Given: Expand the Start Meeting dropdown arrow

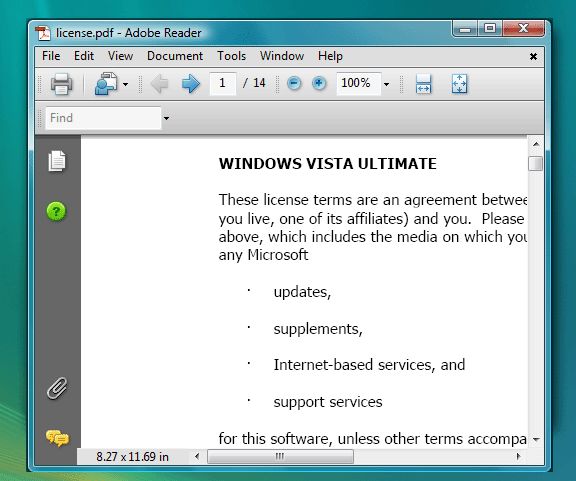Looking at the screenshot, I should pyautogui.click(x=126, y=85).
